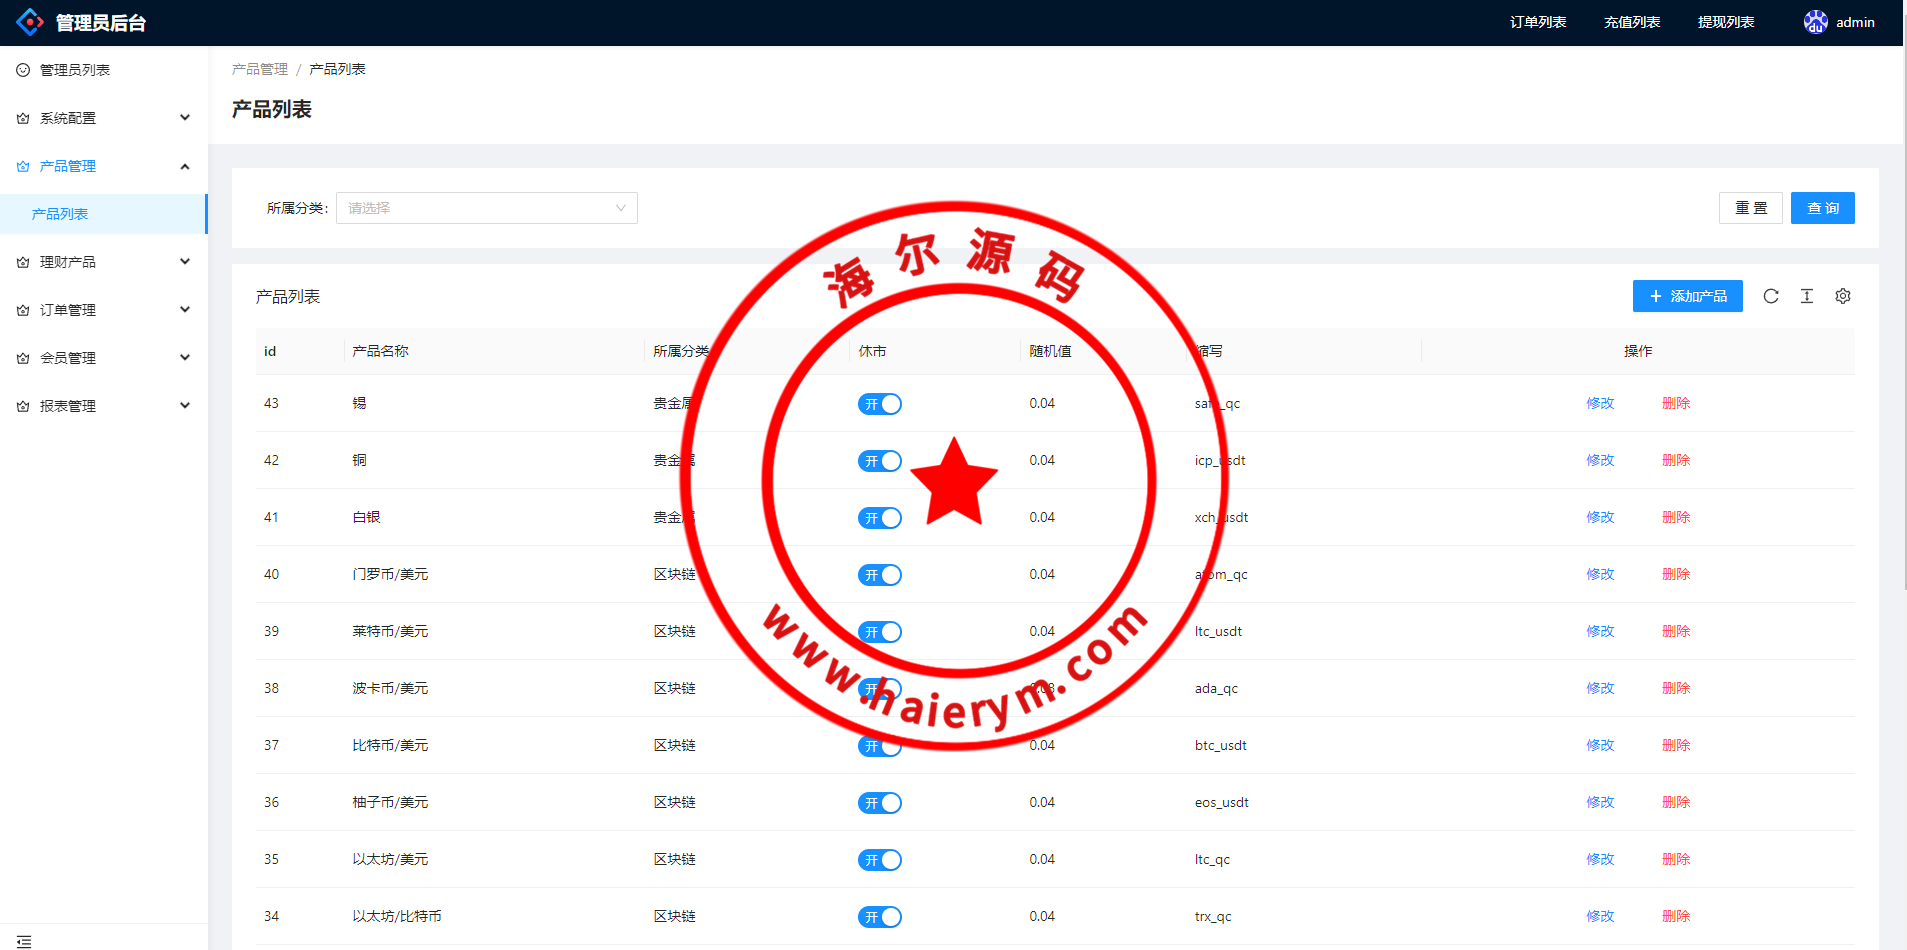Click the 理财产品 sidebar icon
The width and height of the screenshot is (1907, 950).
pyautogui.click(x=23, y=262)
